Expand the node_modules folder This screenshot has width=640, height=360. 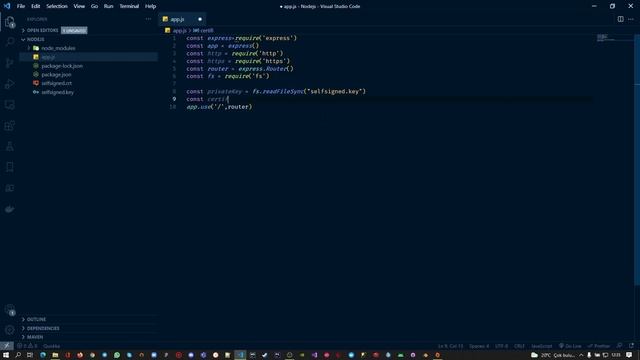click(58, 48)
